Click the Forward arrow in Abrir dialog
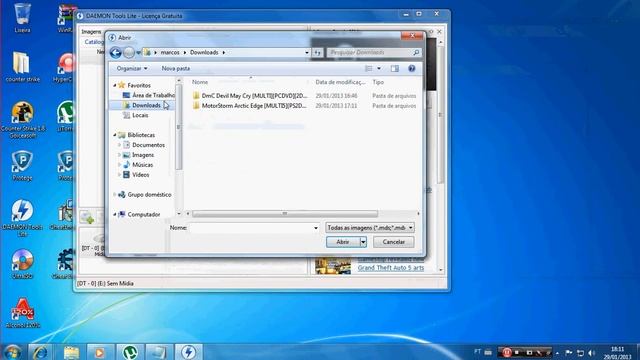The image size is (640, 360). [129, 52]
